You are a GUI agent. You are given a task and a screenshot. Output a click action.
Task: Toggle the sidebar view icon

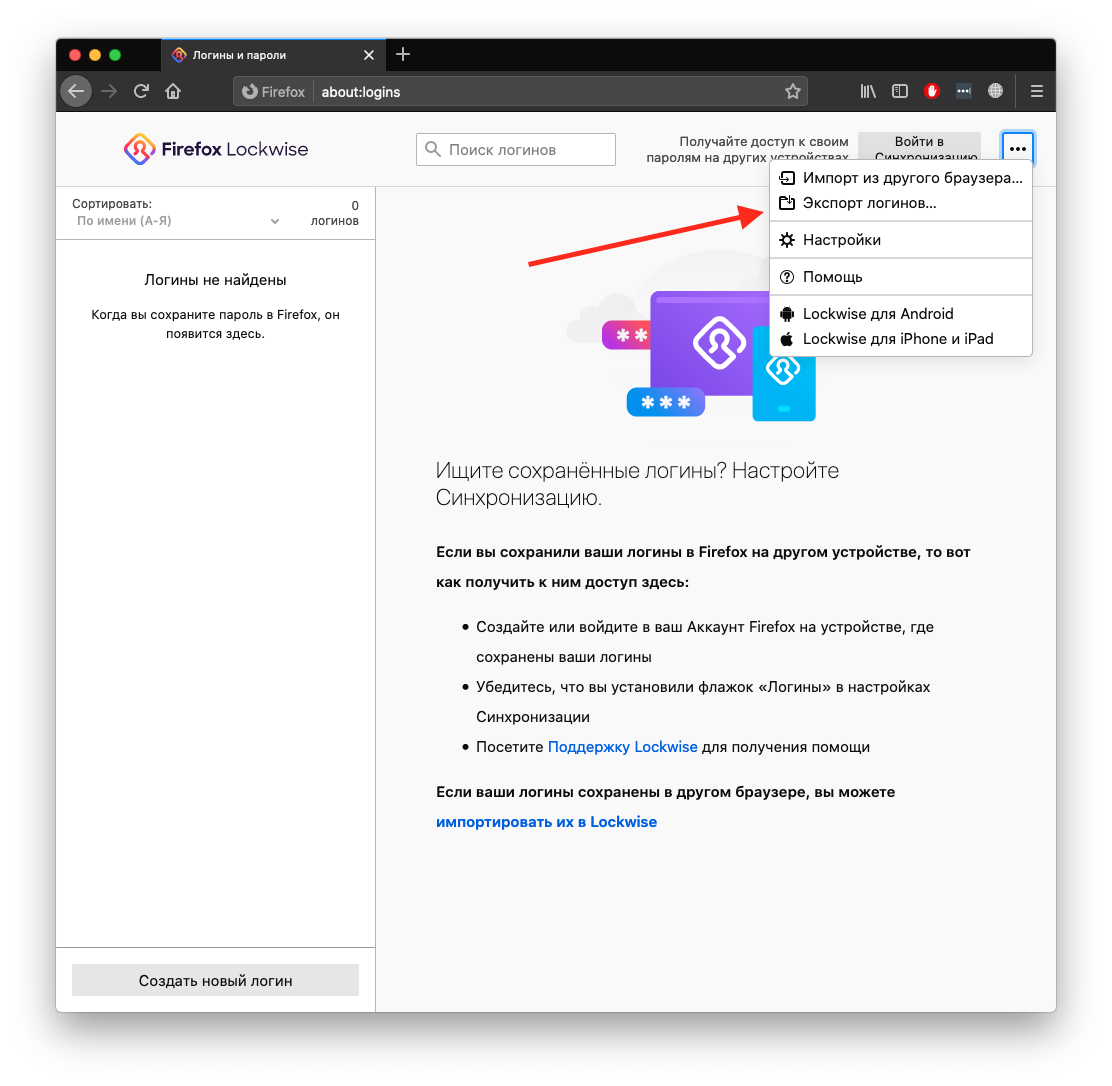[900, 91]
